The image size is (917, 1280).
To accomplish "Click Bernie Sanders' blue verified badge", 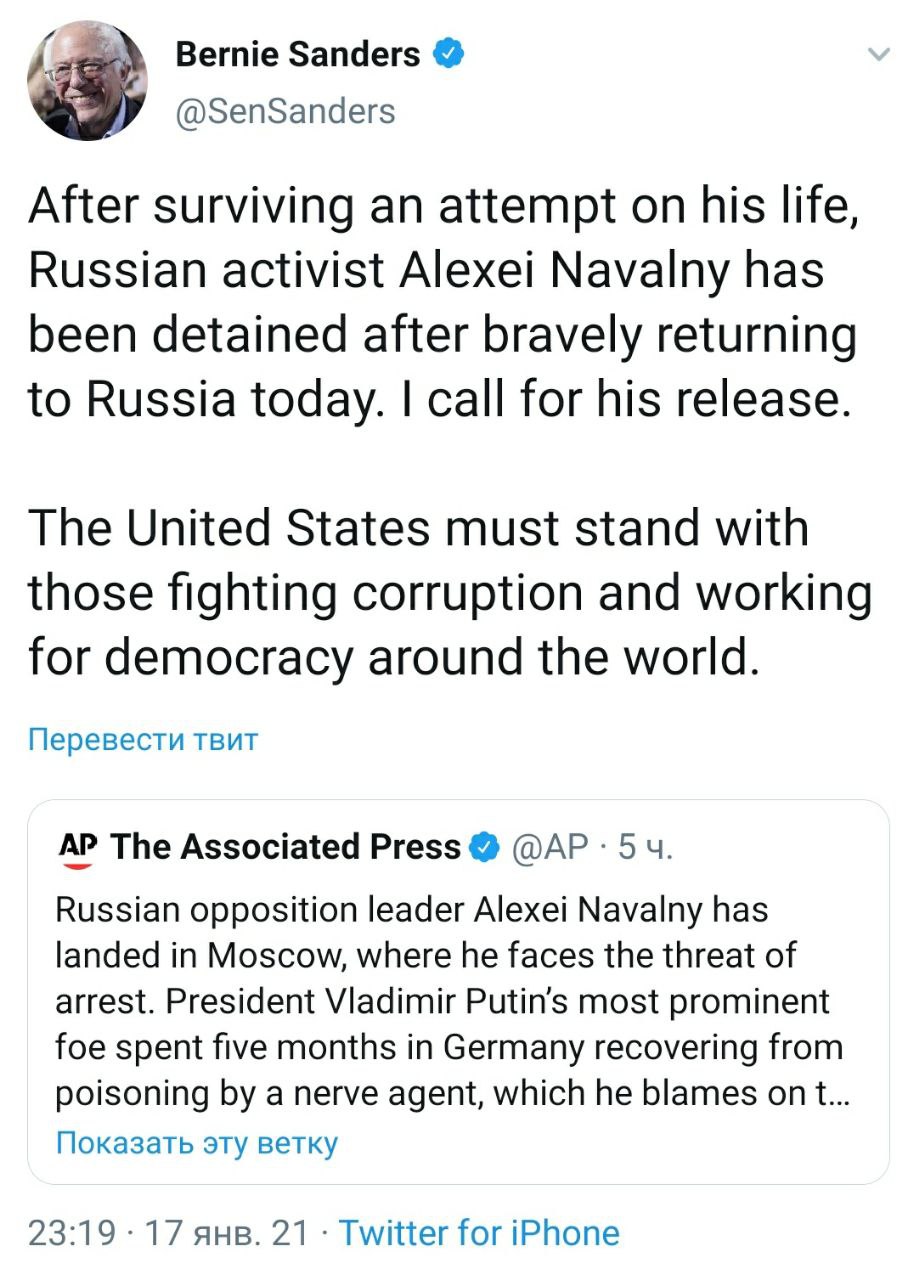I will (447, 54).
